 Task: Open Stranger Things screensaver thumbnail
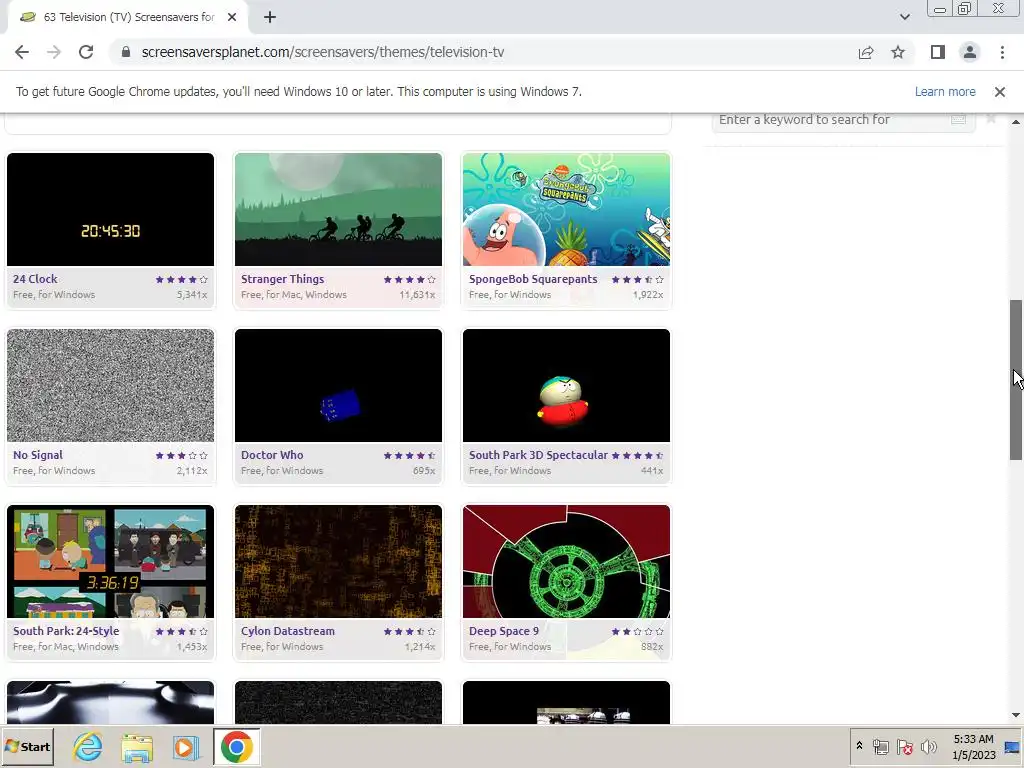click(338, 210)
